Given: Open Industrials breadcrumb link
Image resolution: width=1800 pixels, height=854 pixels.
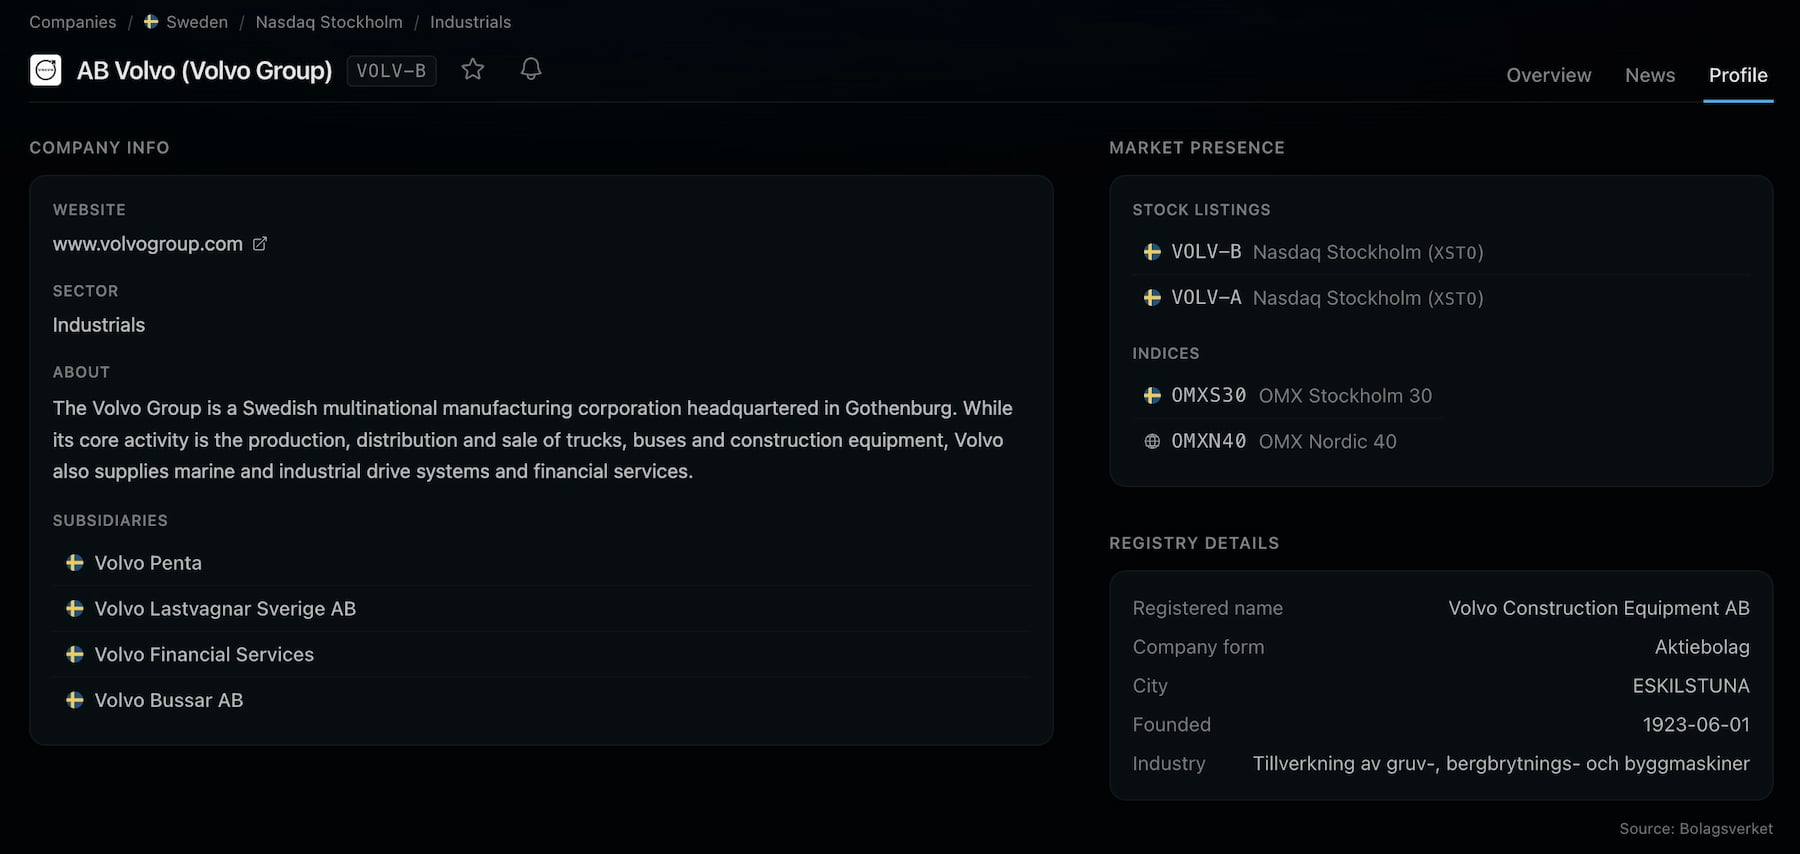Looking at the screenshot, I should pyautogui.click(x=470, y=22).
